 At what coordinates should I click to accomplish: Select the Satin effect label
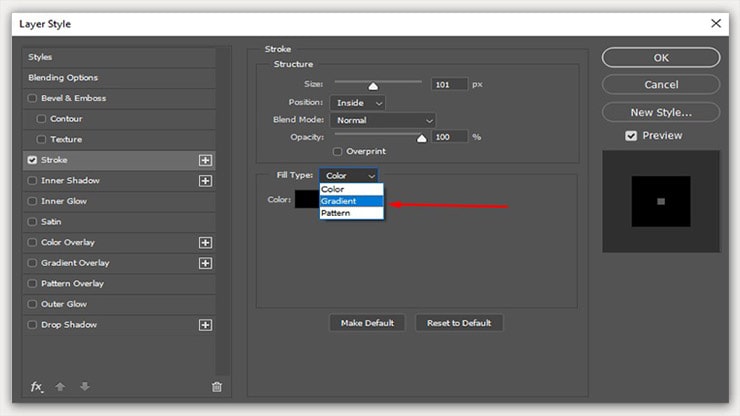tap(51, 222)
